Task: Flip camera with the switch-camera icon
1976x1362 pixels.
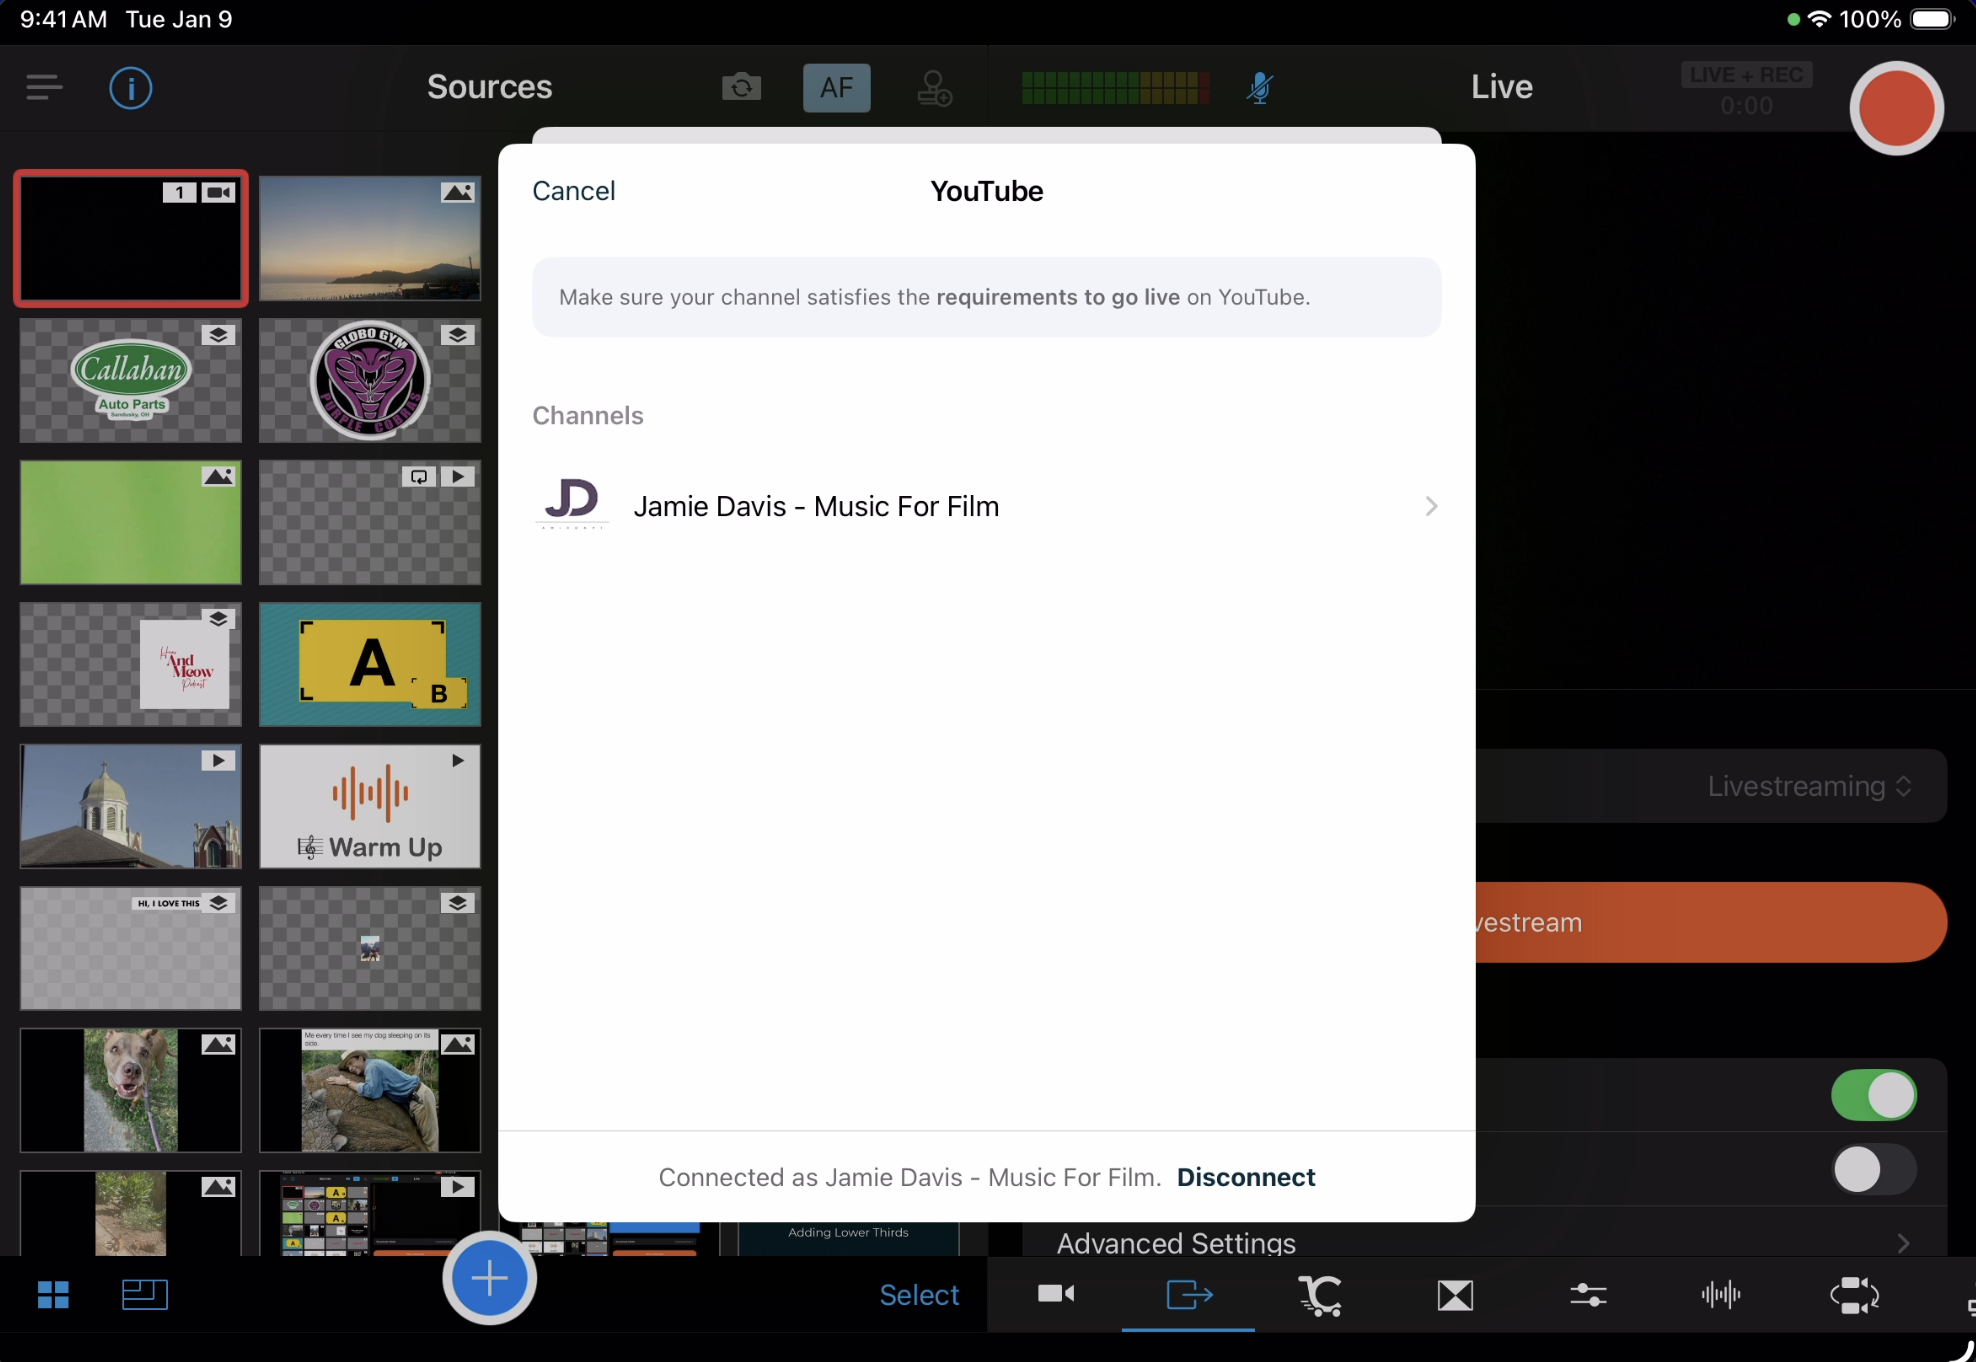Action: tap(741, 88)
